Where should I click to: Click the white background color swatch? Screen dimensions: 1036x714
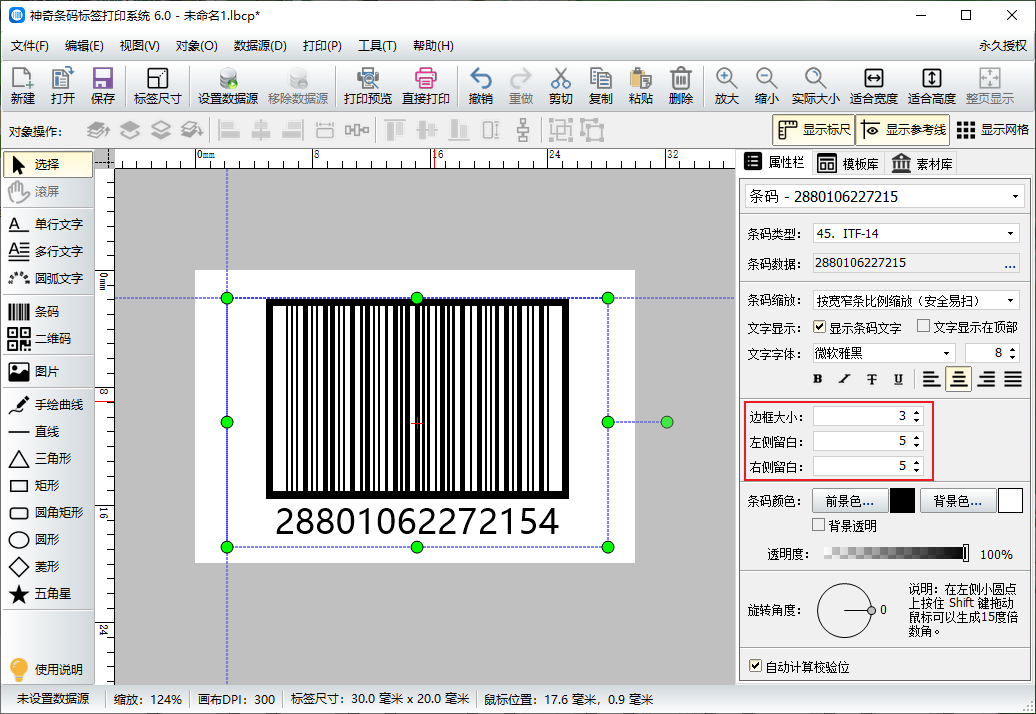(1010, 501)
